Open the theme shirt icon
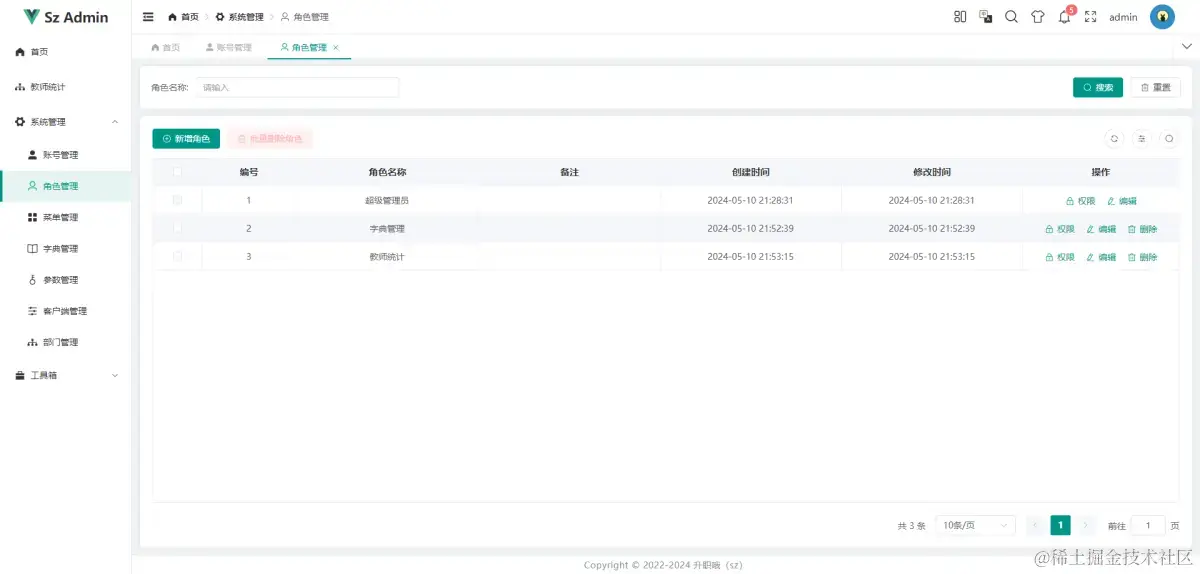Viewport: 1200px width, 574px height. click(x=1038, y=17)
